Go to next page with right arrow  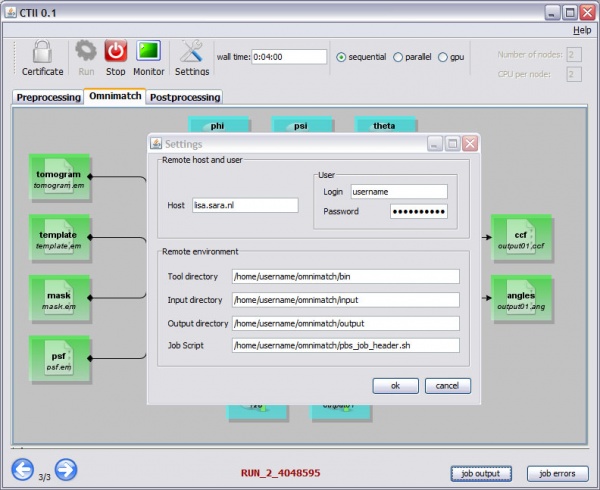point(66,469)
